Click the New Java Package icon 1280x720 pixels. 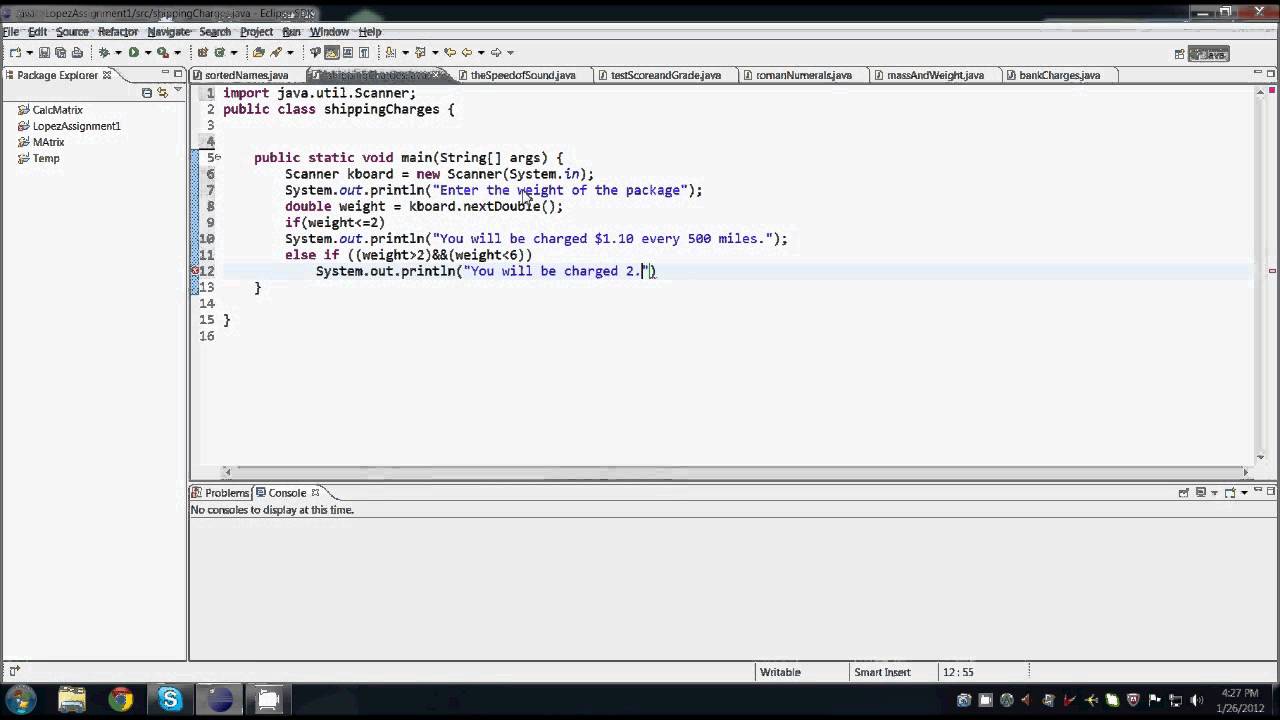click(202, 52)
